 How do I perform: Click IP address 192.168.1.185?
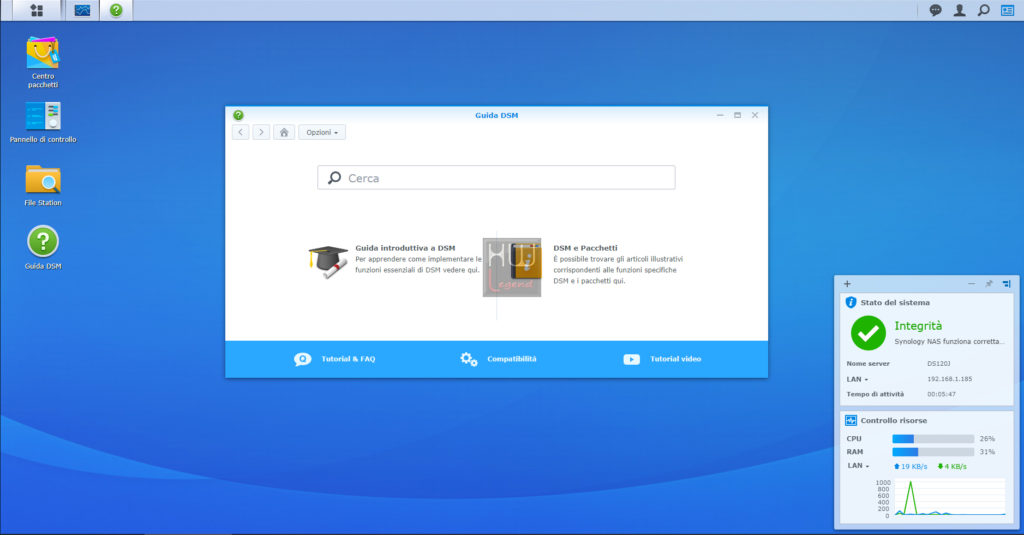pyautogui.click(x=950, y=379)
